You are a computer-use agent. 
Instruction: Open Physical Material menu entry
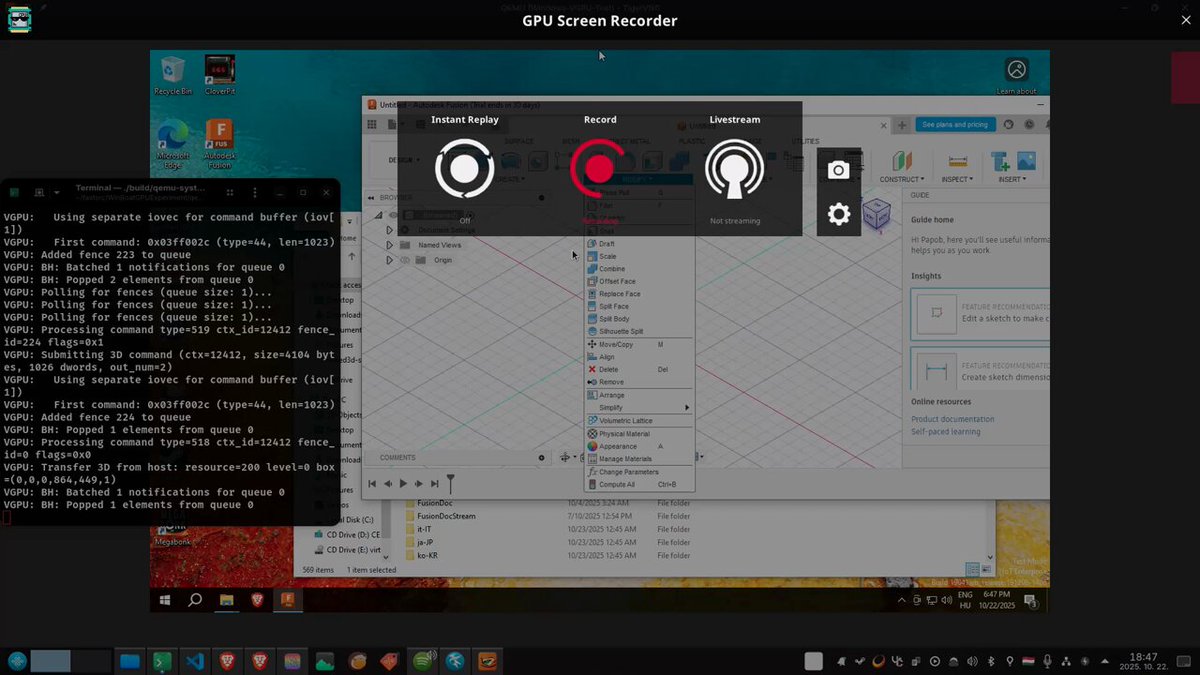639,434
